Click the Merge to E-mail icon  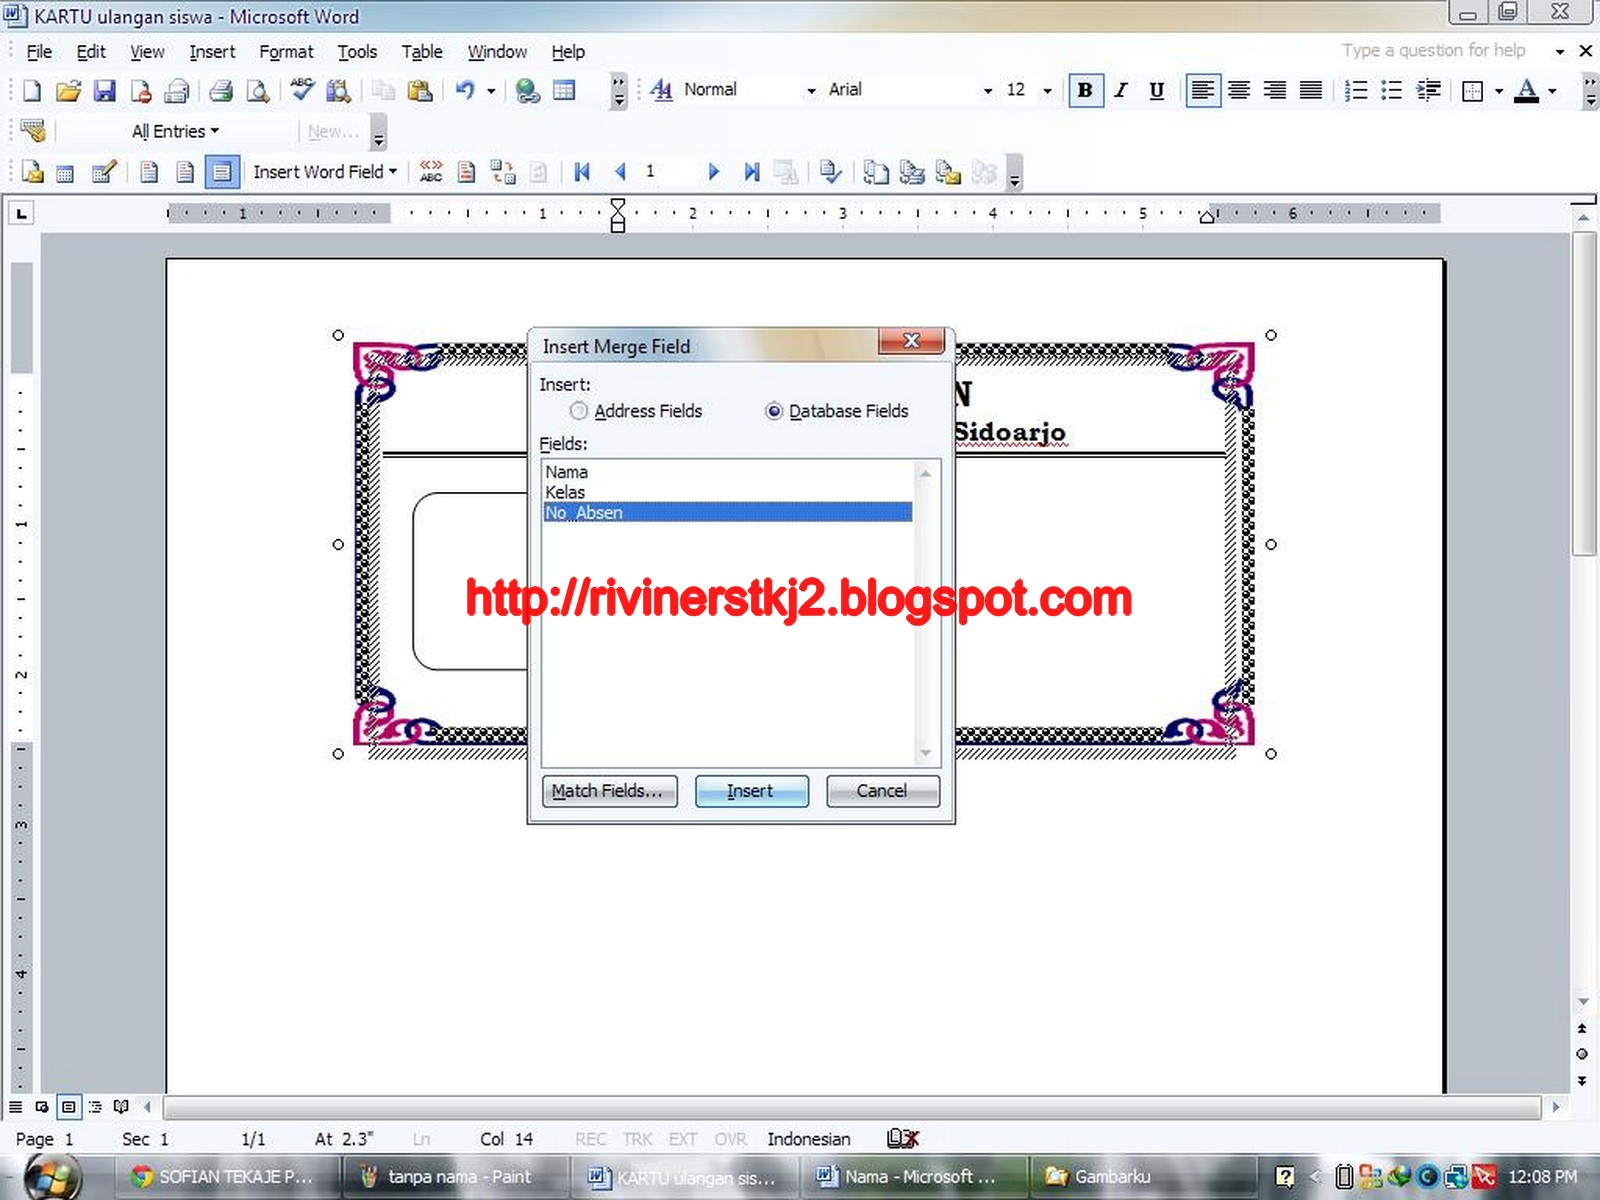[948, 172]
